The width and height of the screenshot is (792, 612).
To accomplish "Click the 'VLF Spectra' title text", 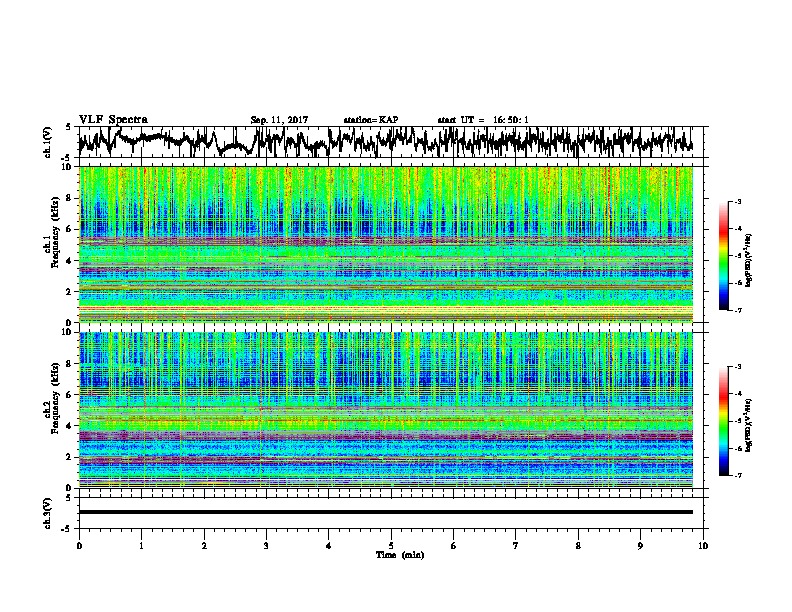I will click(113, 120).
